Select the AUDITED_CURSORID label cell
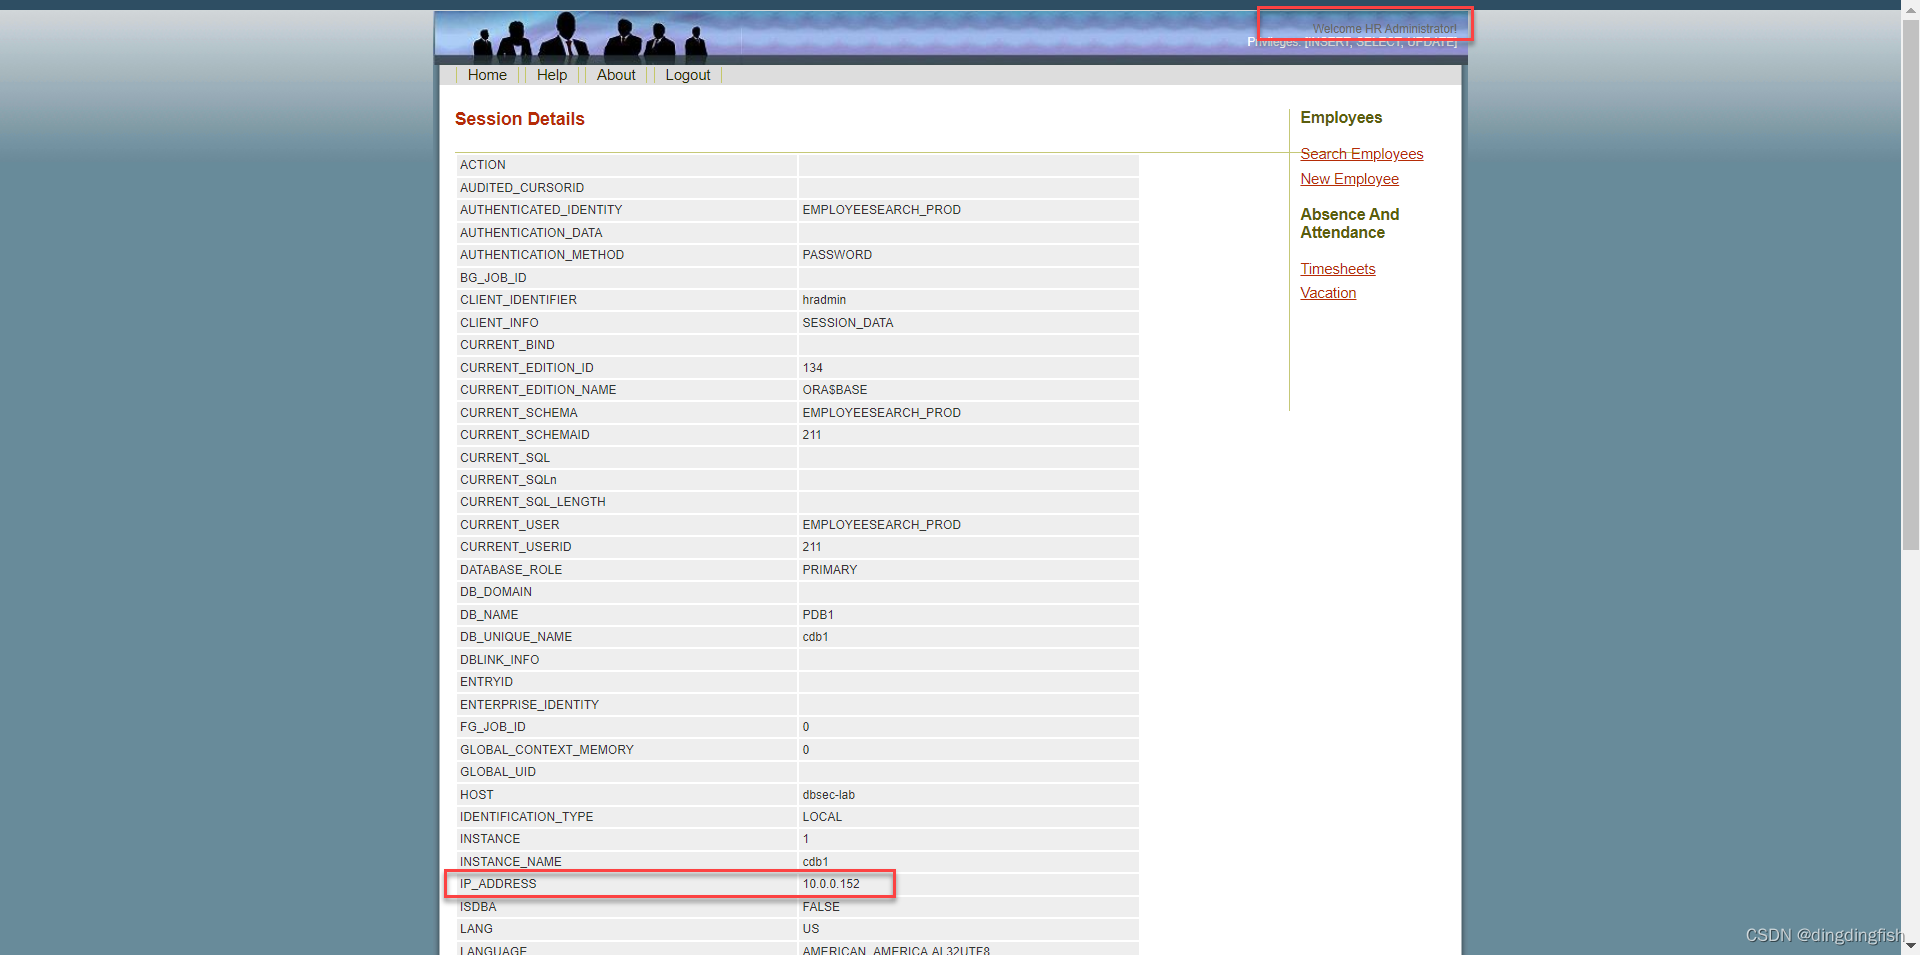This screenshot has width=1920, height=955. click(x=626, y=188)
